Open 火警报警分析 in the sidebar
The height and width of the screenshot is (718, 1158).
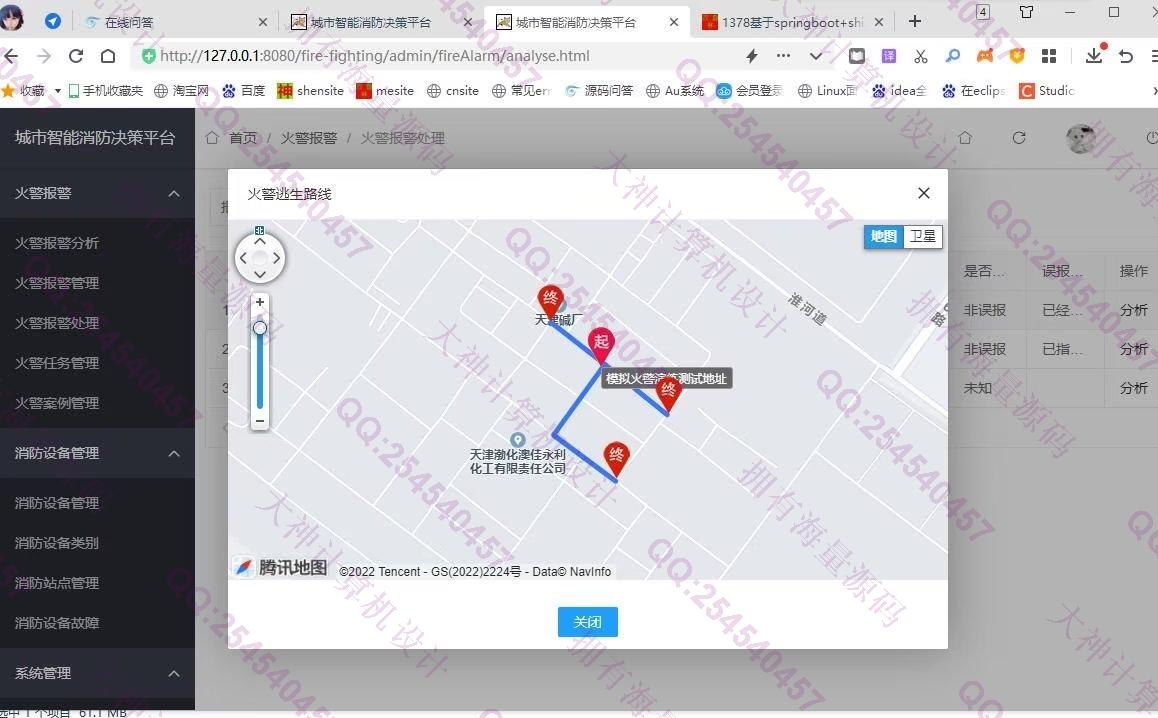coord(57,243)
